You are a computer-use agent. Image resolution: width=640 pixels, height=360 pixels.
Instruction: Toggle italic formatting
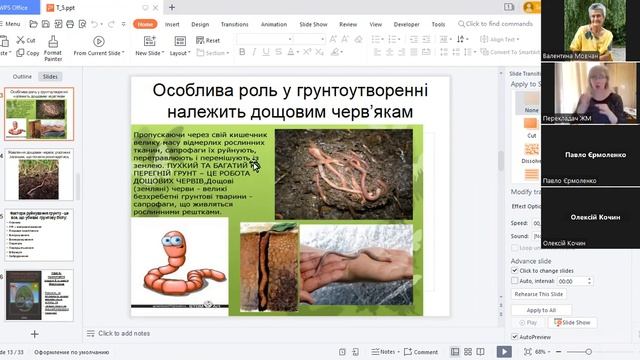pos(254,52)
